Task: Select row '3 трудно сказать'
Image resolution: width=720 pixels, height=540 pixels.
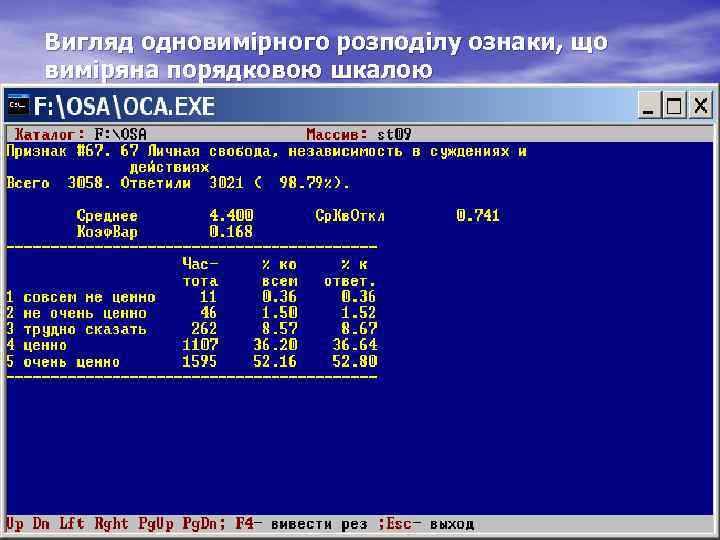Action: 191,329
